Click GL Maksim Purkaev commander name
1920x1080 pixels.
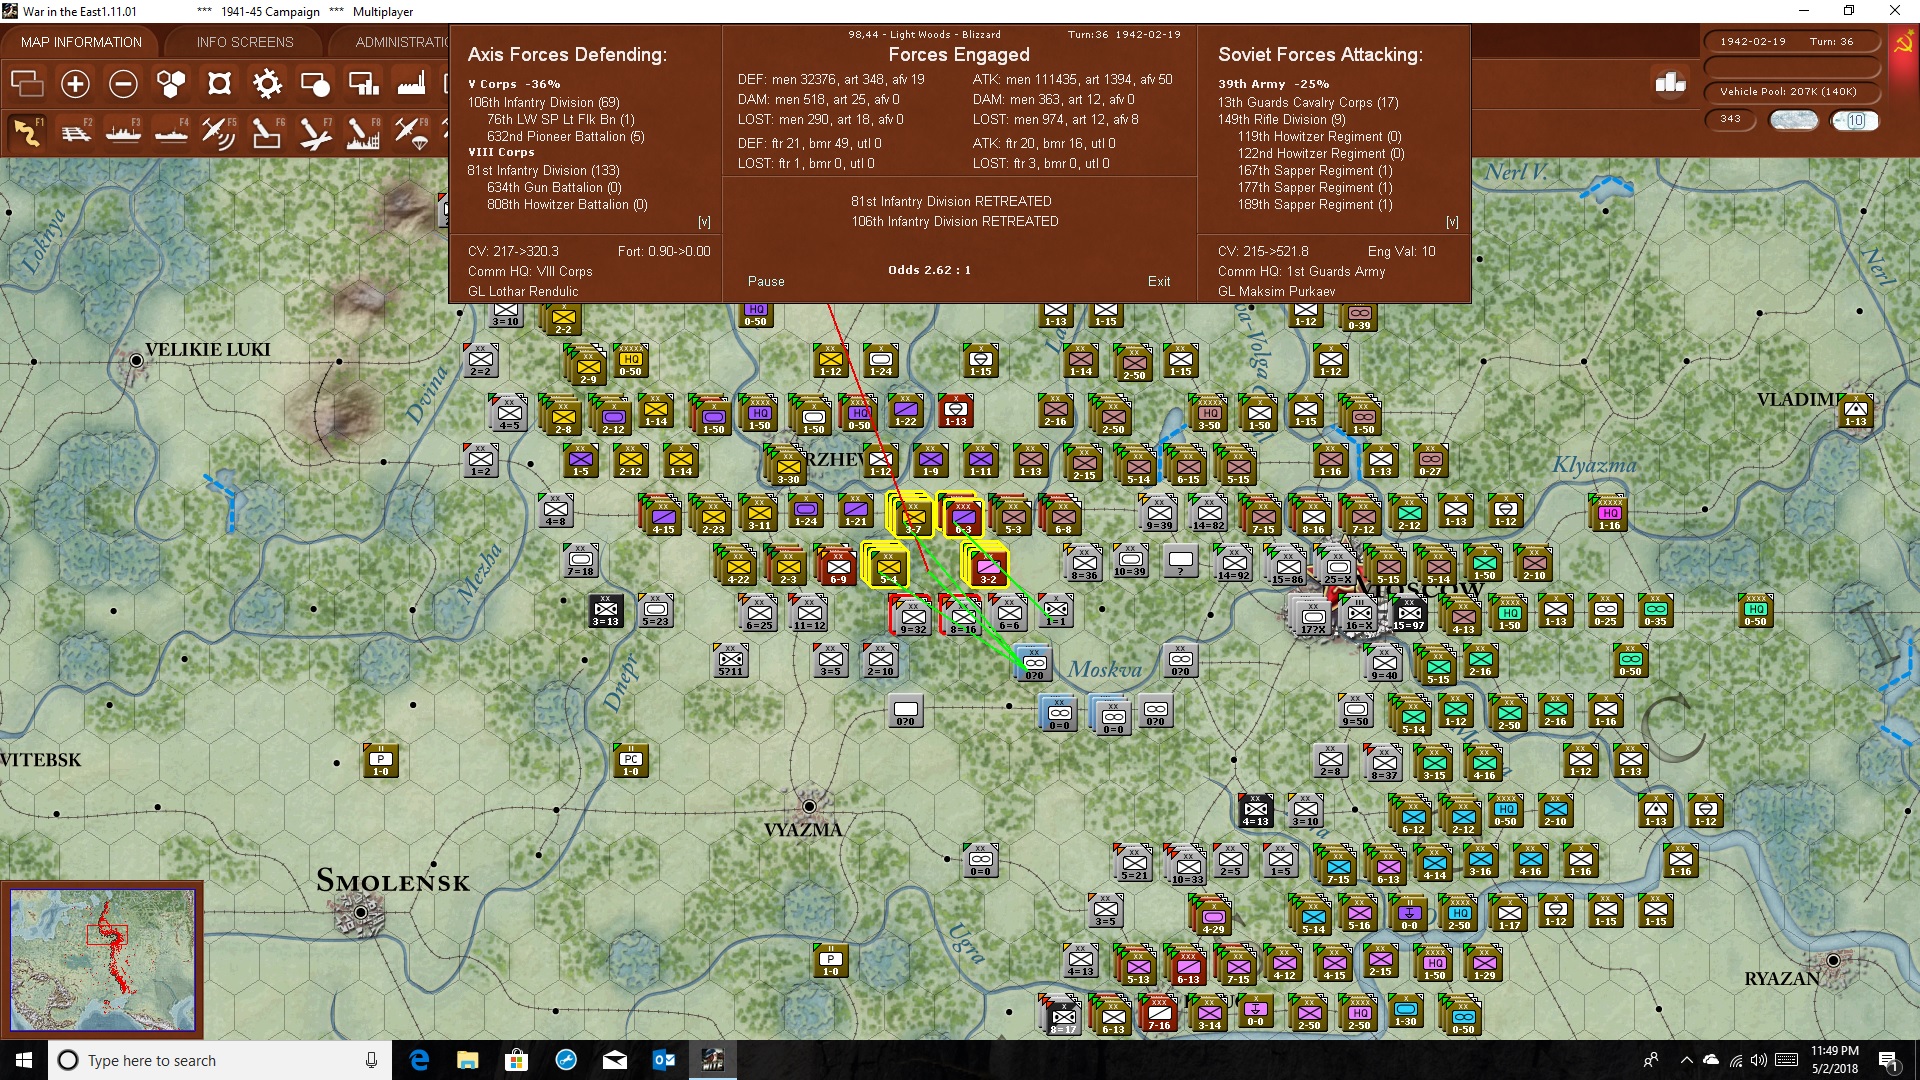[1276, 292]
